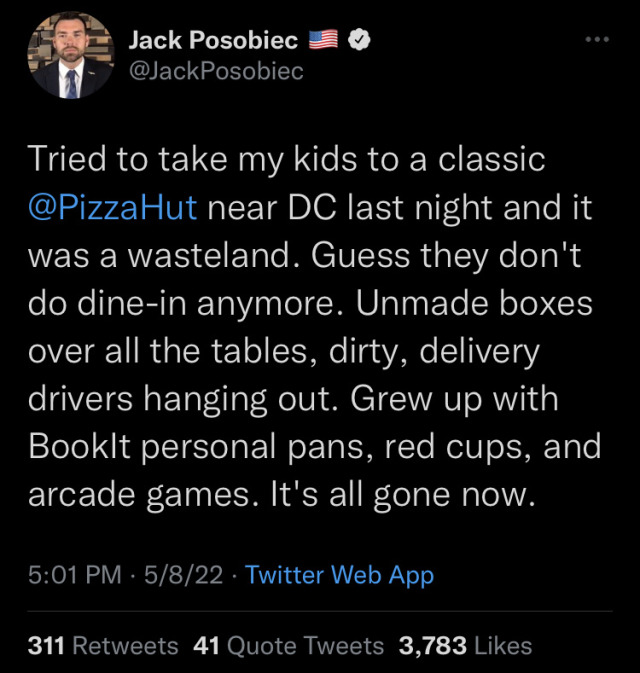Open the @PizzaHut mention link

point(112,210)
